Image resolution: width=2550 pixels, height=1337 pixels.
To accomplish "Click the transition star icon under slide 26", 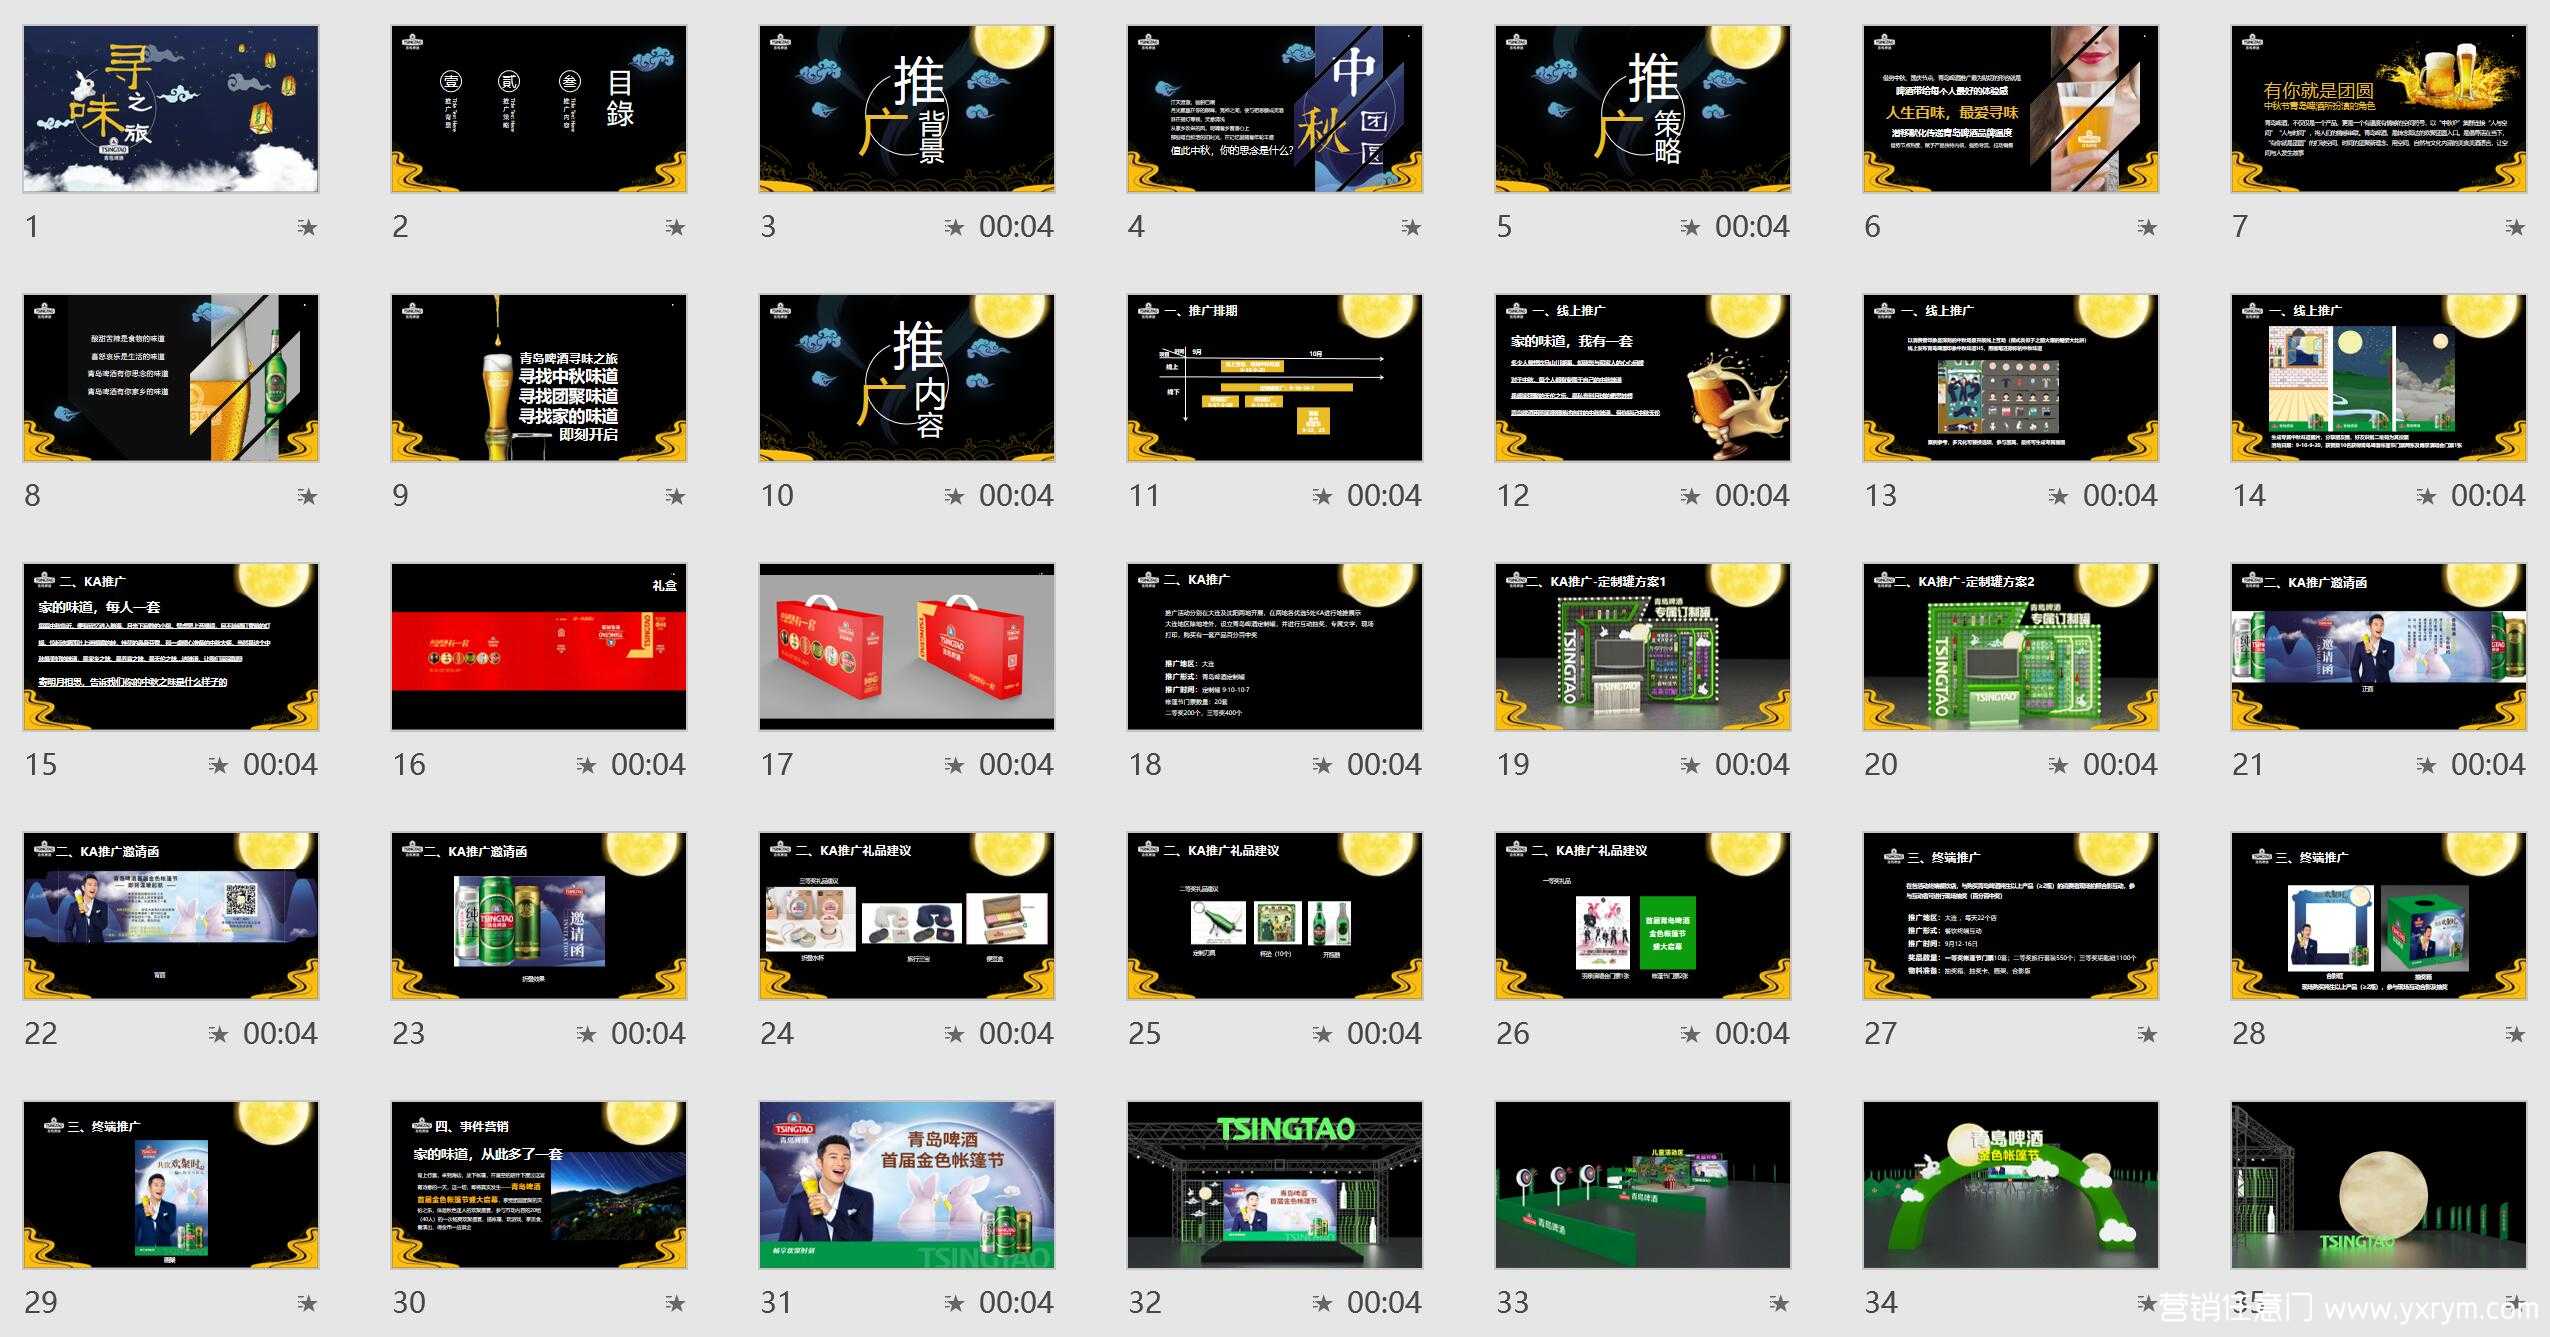I will tap(1690, 1035).
